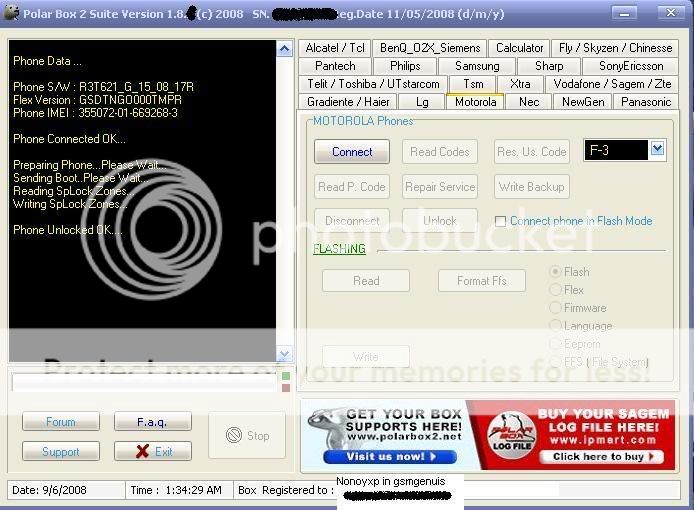This screenshot has height=510, width=694.
Task: Open the Fly / Skyzen / Chinesse tab
Action: tap(615, 48)
